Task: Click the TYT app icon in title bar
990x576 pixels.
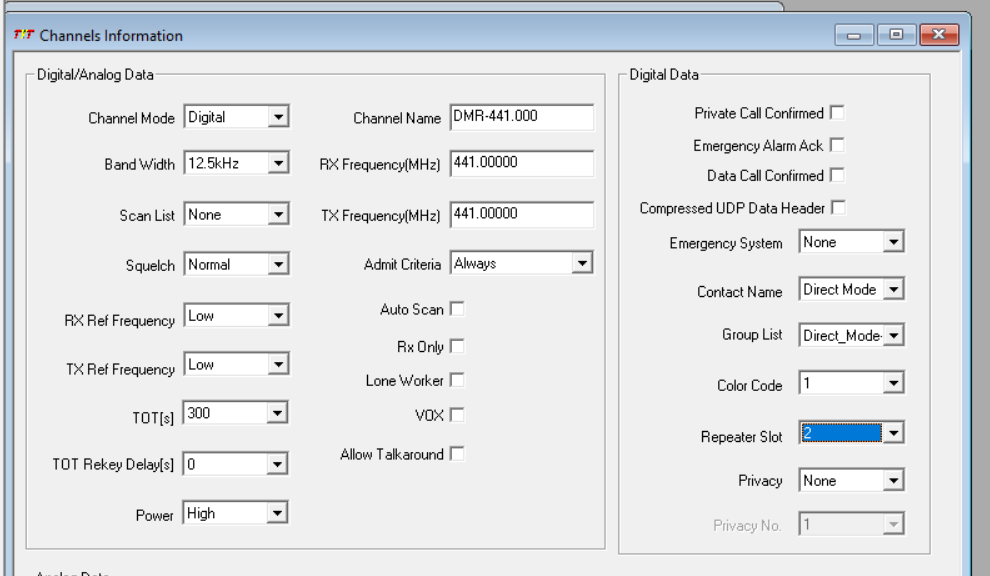Action: (x=23, y=35)
